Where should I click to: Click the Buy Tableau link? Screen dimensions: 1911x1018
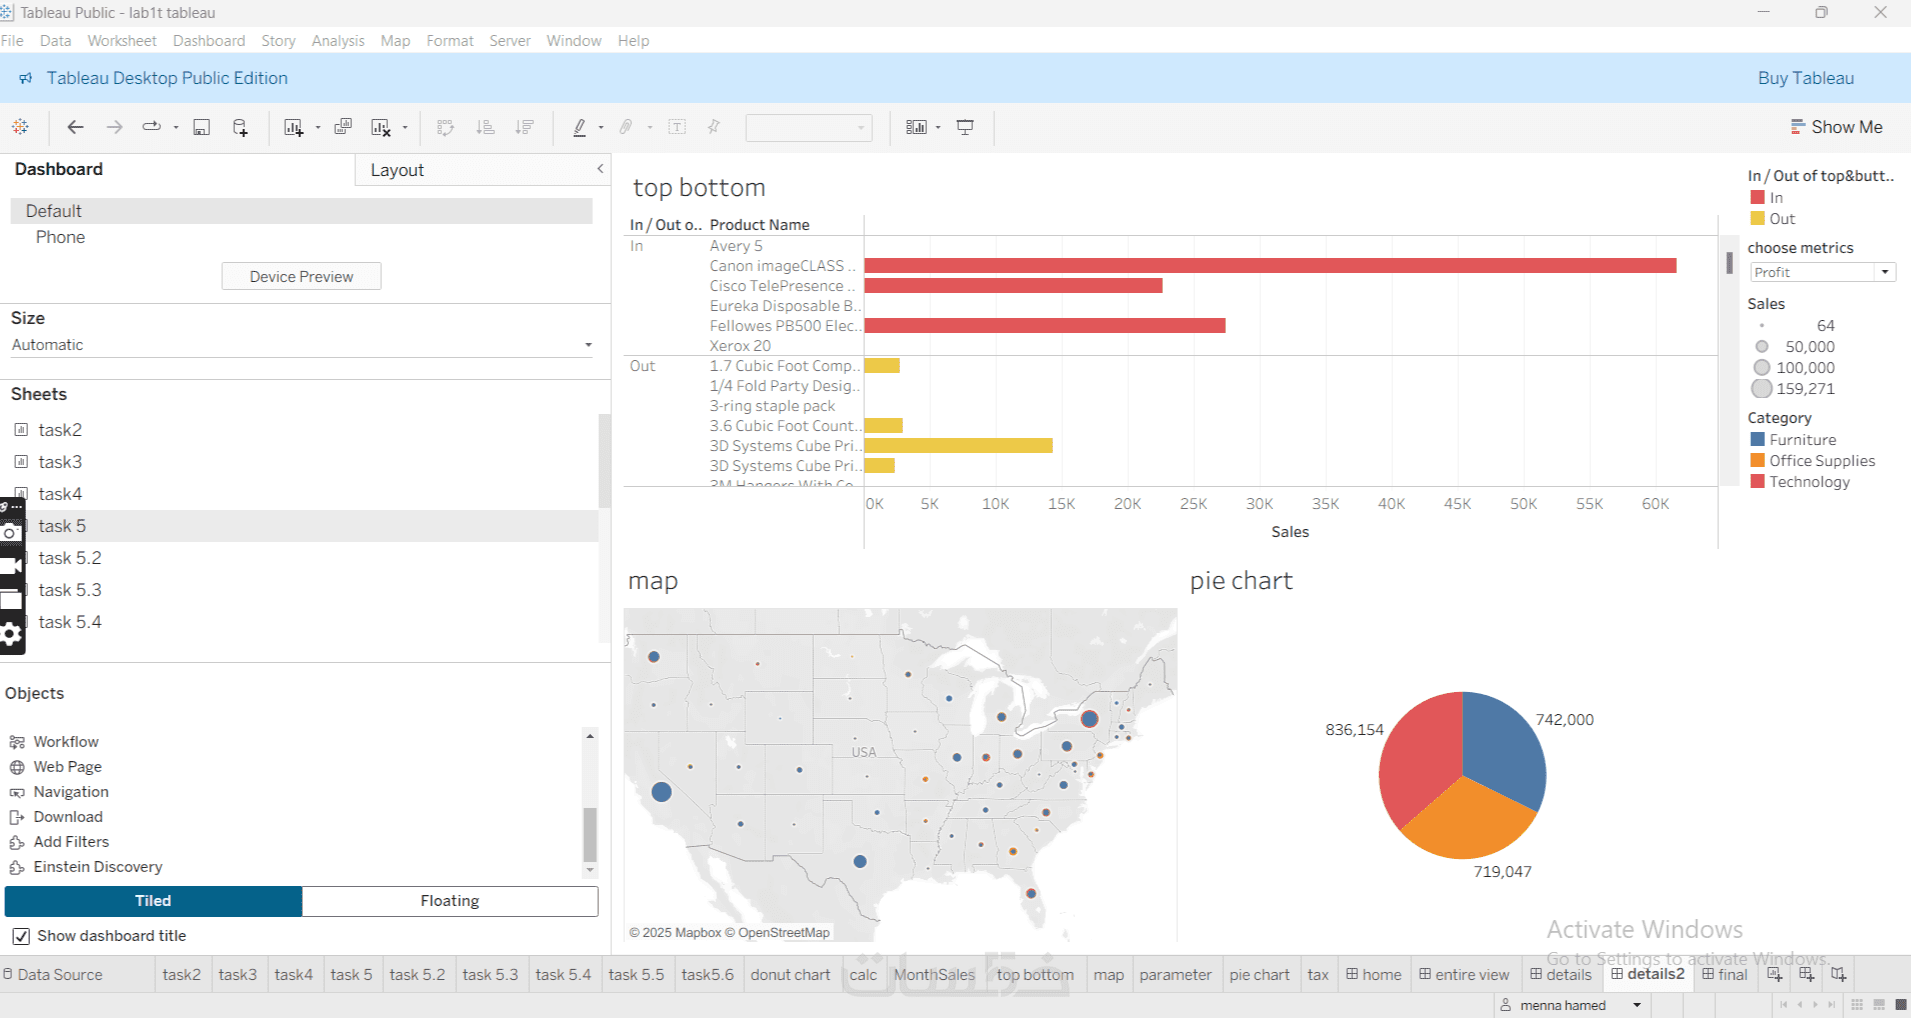pyautogui.click(x=1806, y=78)
